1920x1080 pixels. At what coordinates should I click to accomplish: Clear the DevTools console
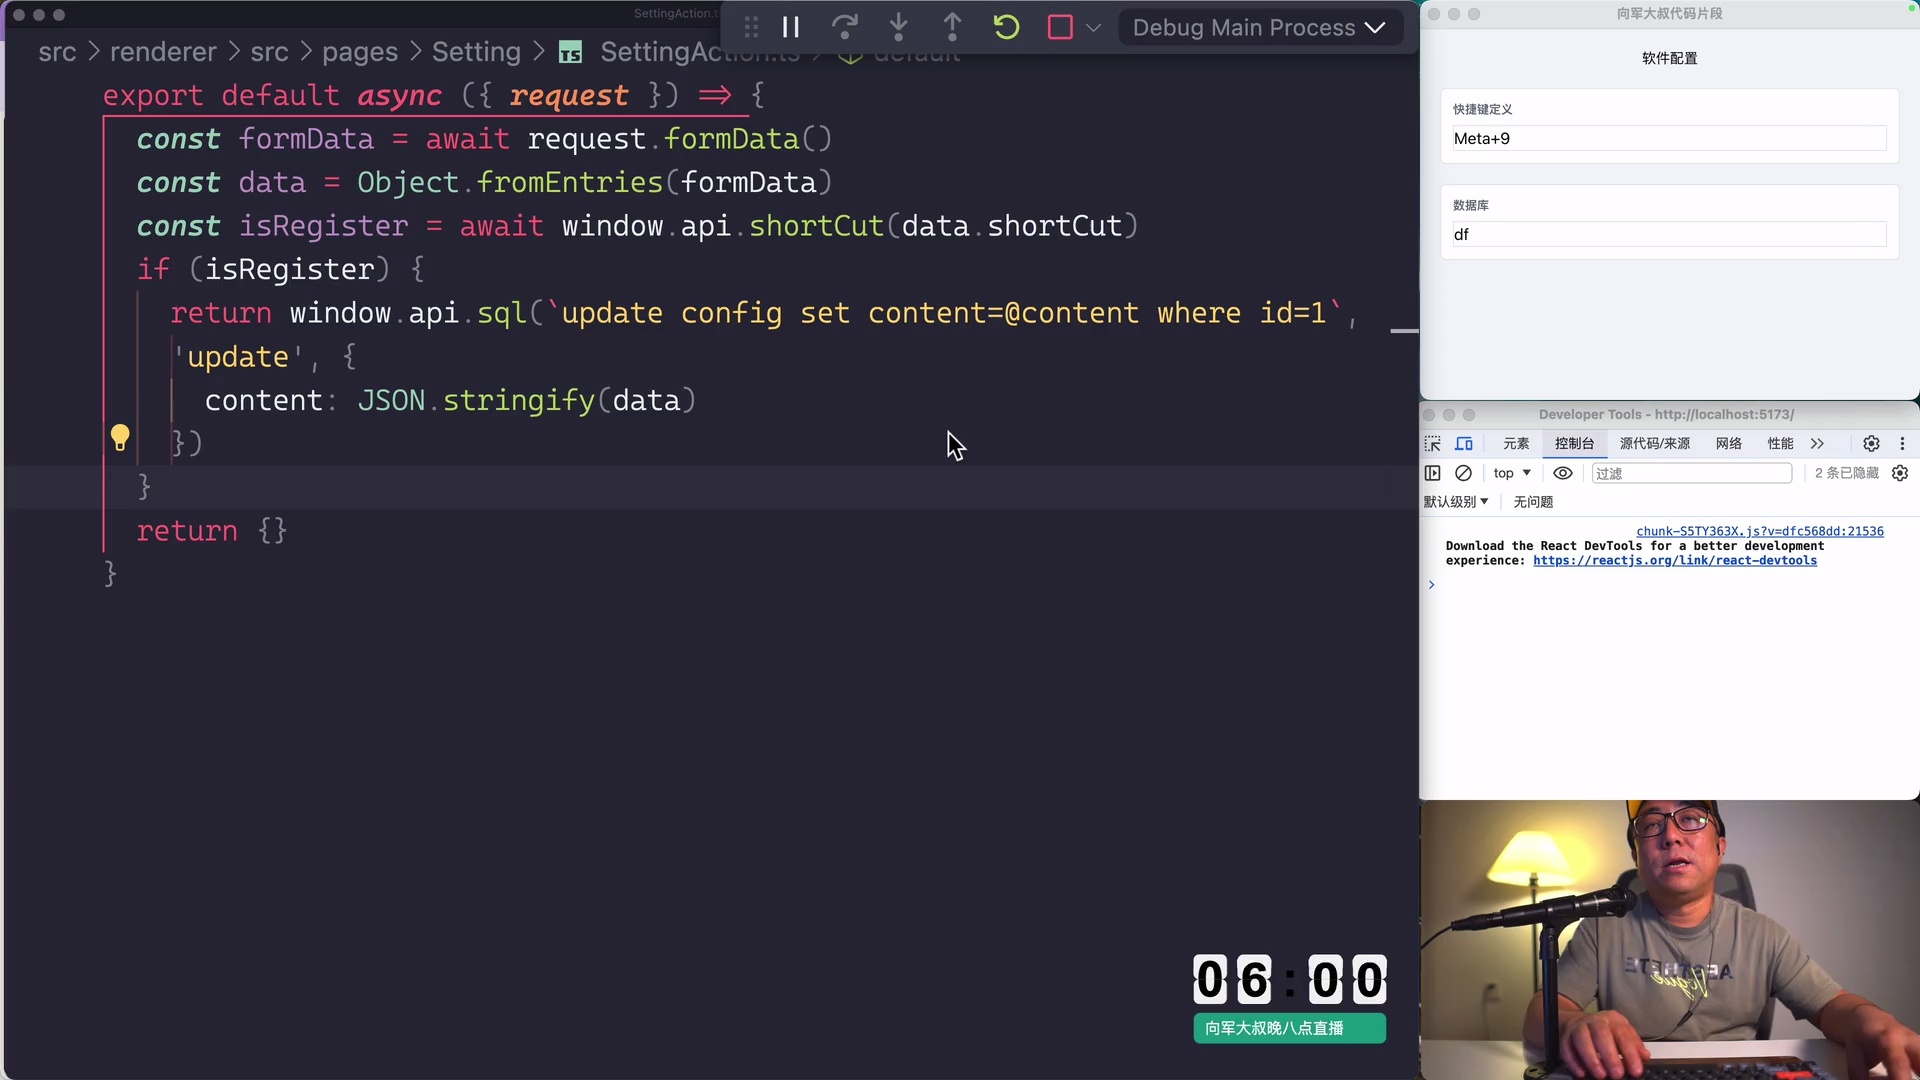1464,473
